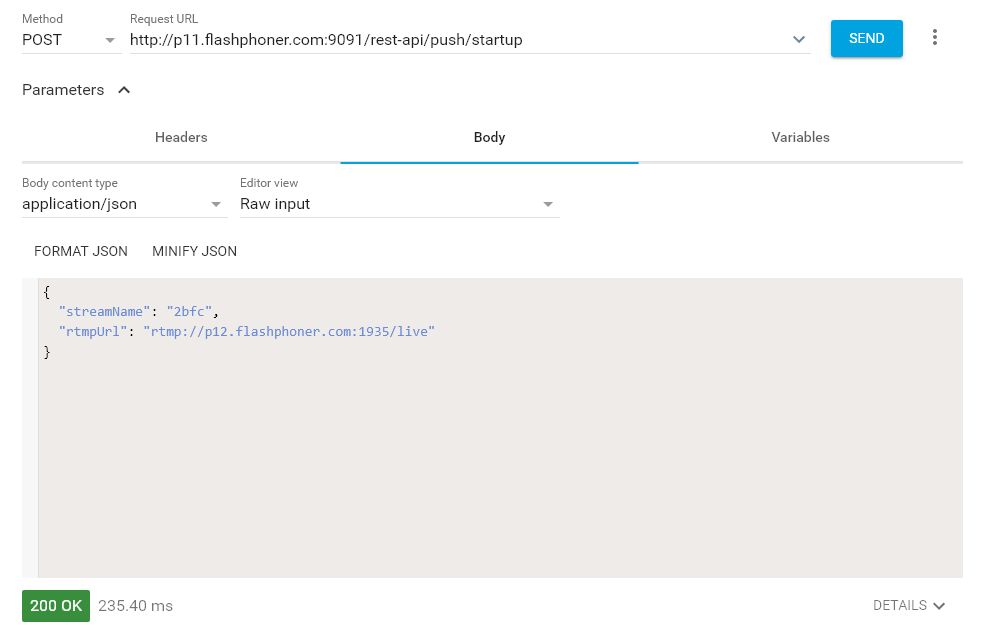
Task: Collapse the Parameters section
Action: pos(124,90)
